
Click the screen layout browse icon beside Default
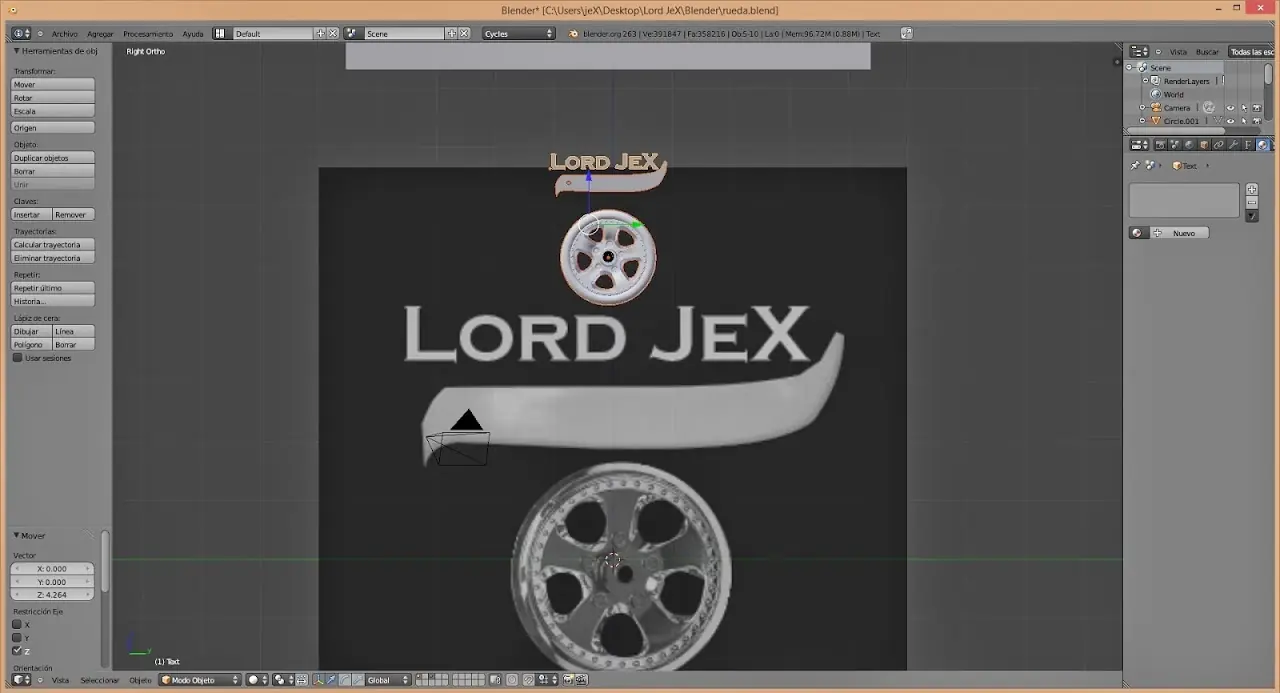(220, 33)
